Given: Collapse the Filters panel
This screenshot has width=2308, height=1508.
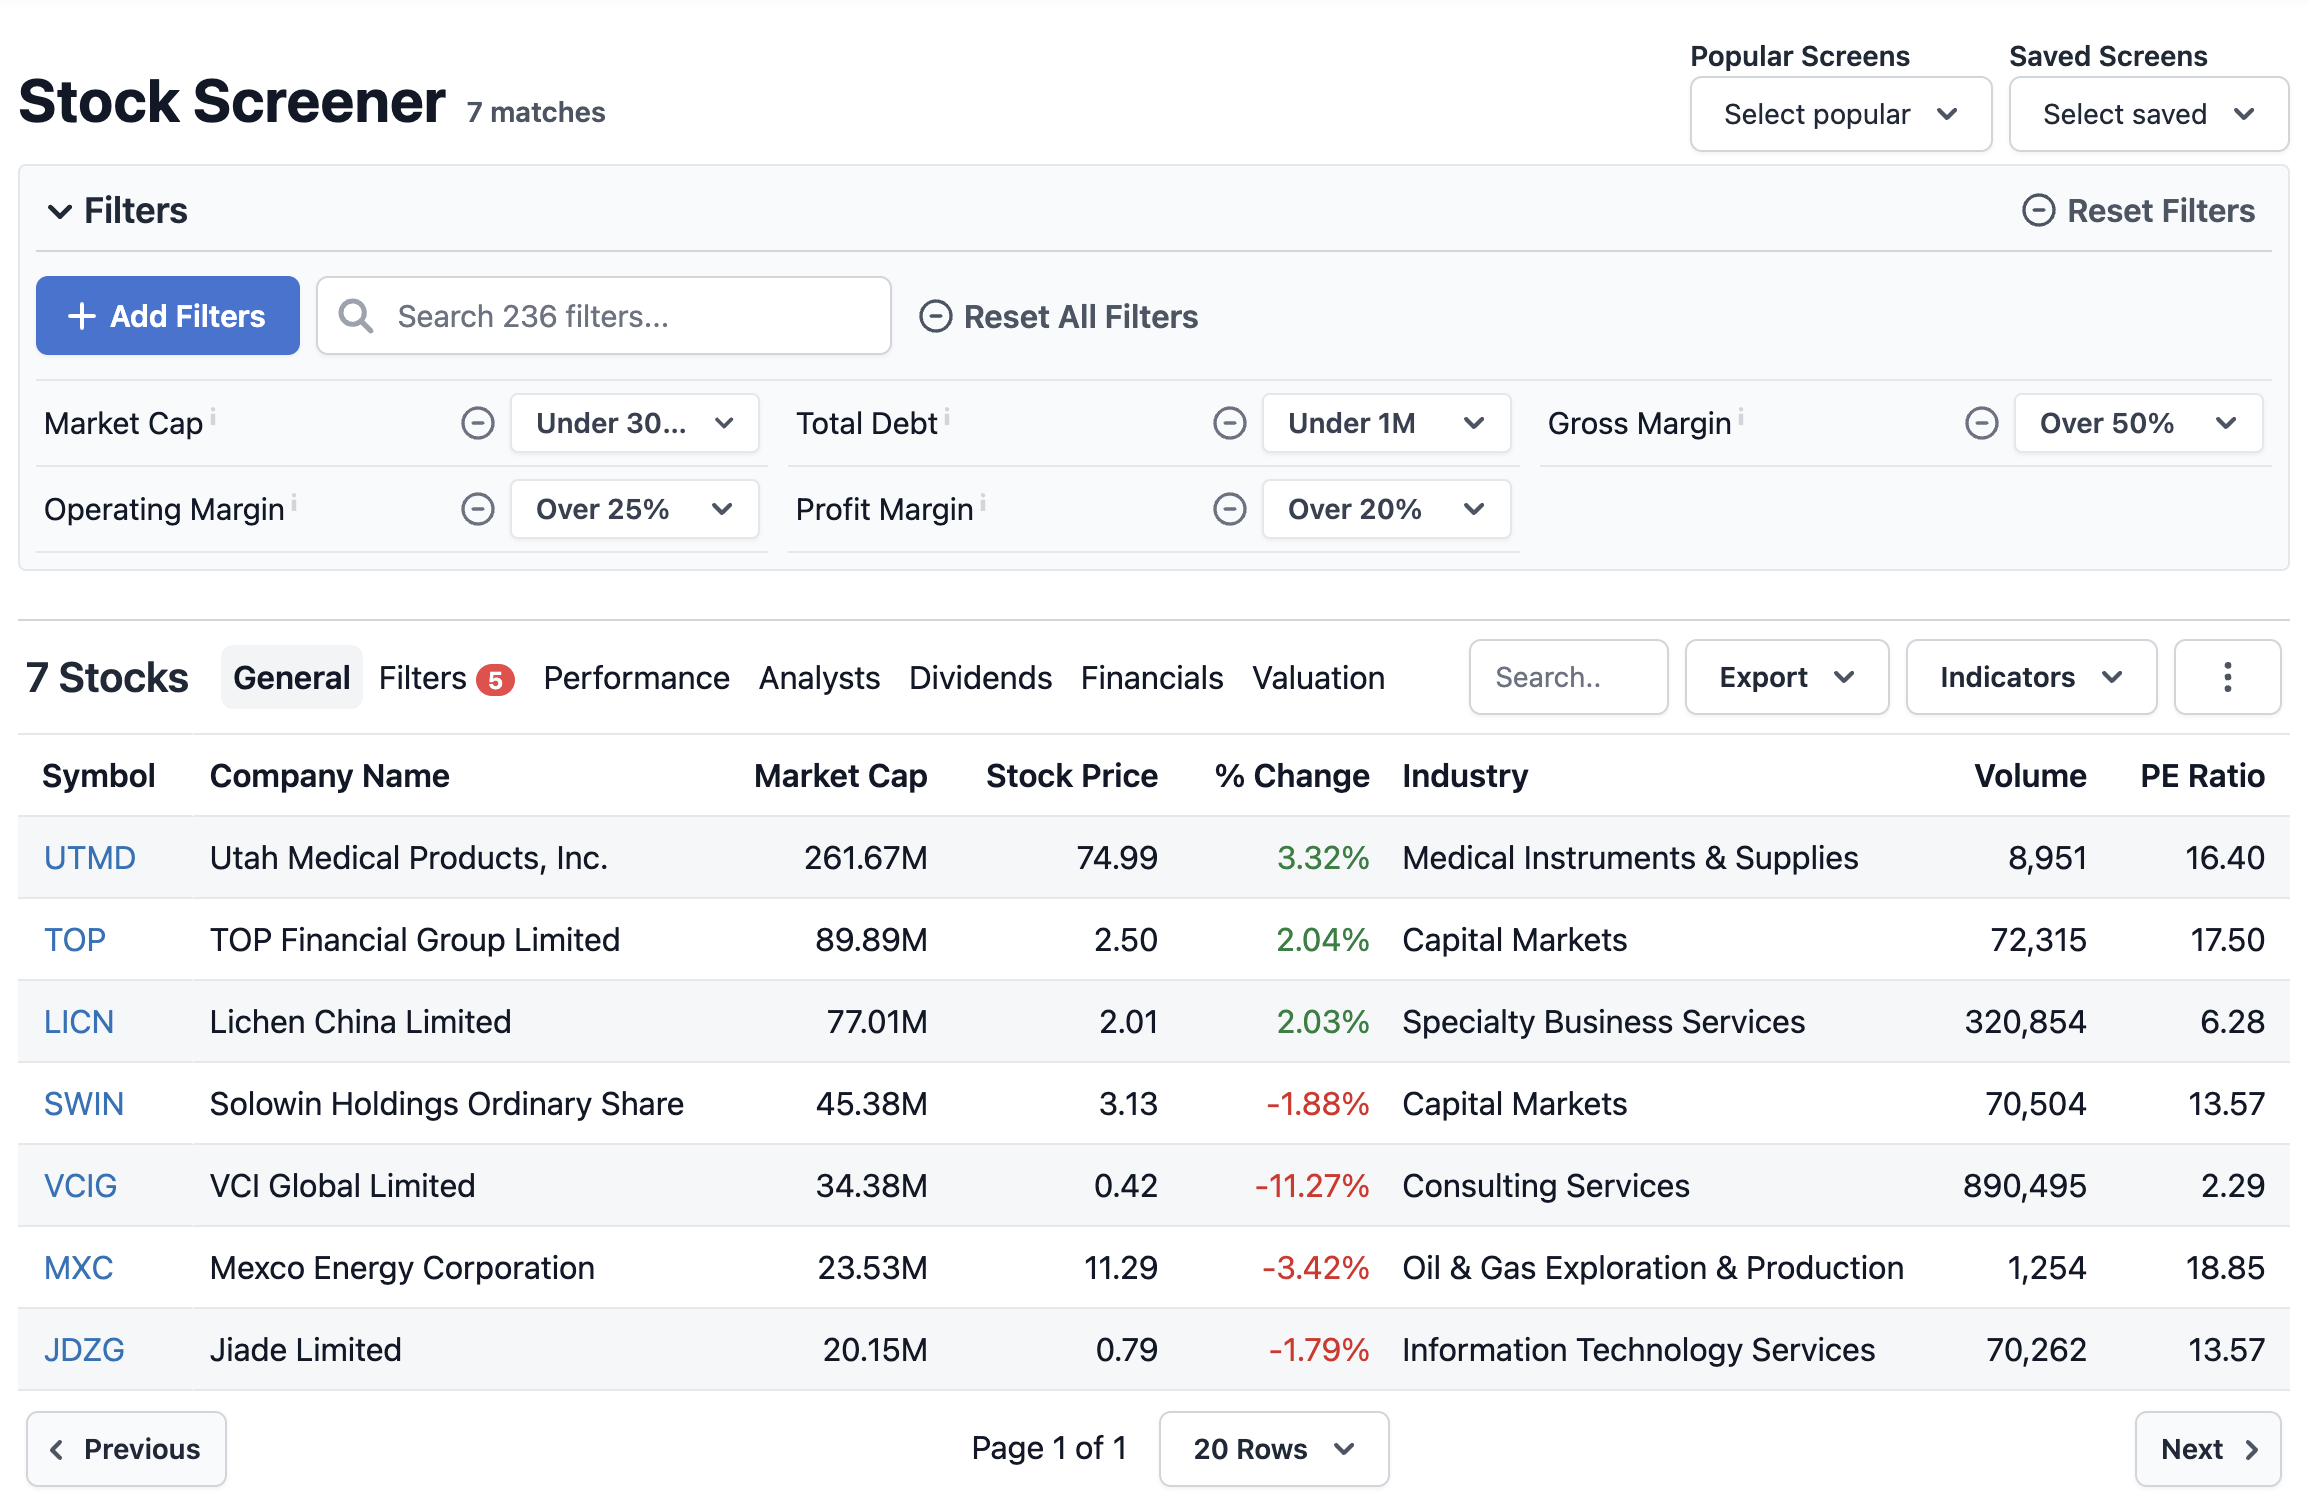Looking at the screenshot, I should (x=118, y=211).
